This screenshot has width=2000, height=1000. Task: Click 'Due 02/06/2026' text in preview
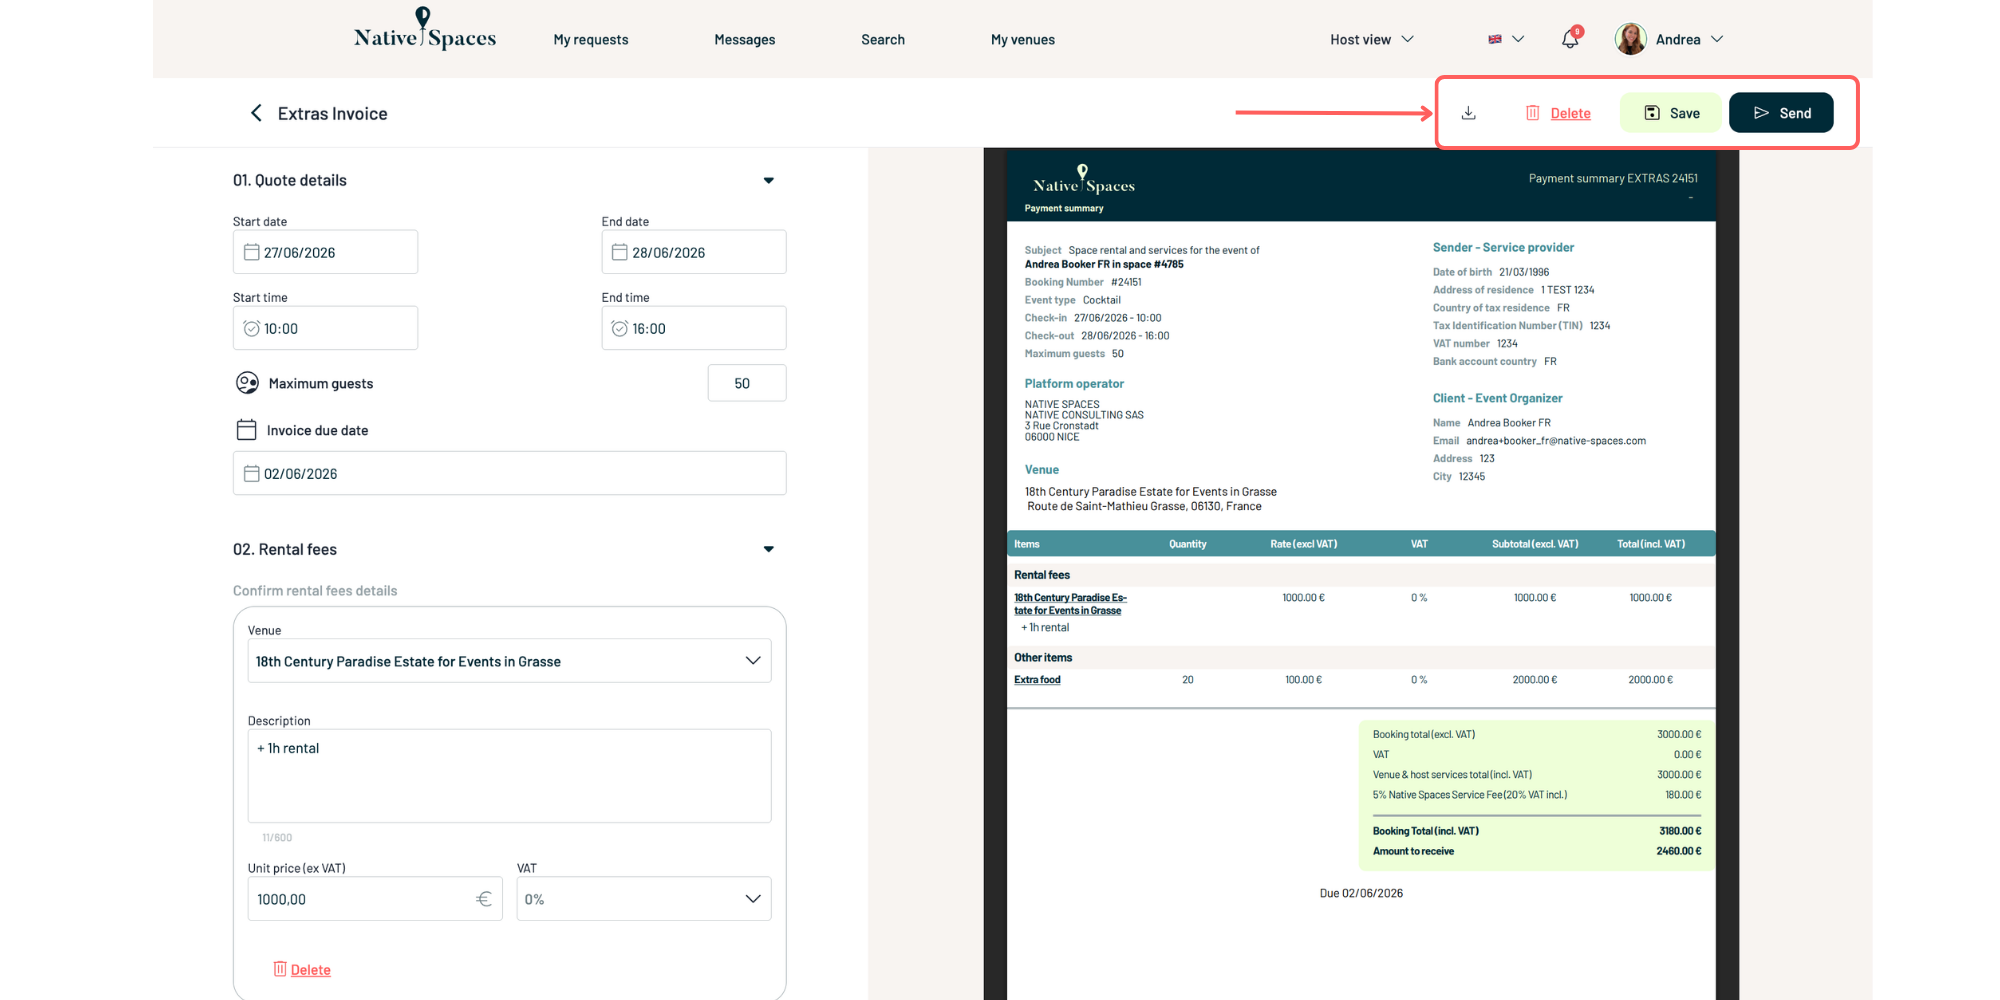1361,893
